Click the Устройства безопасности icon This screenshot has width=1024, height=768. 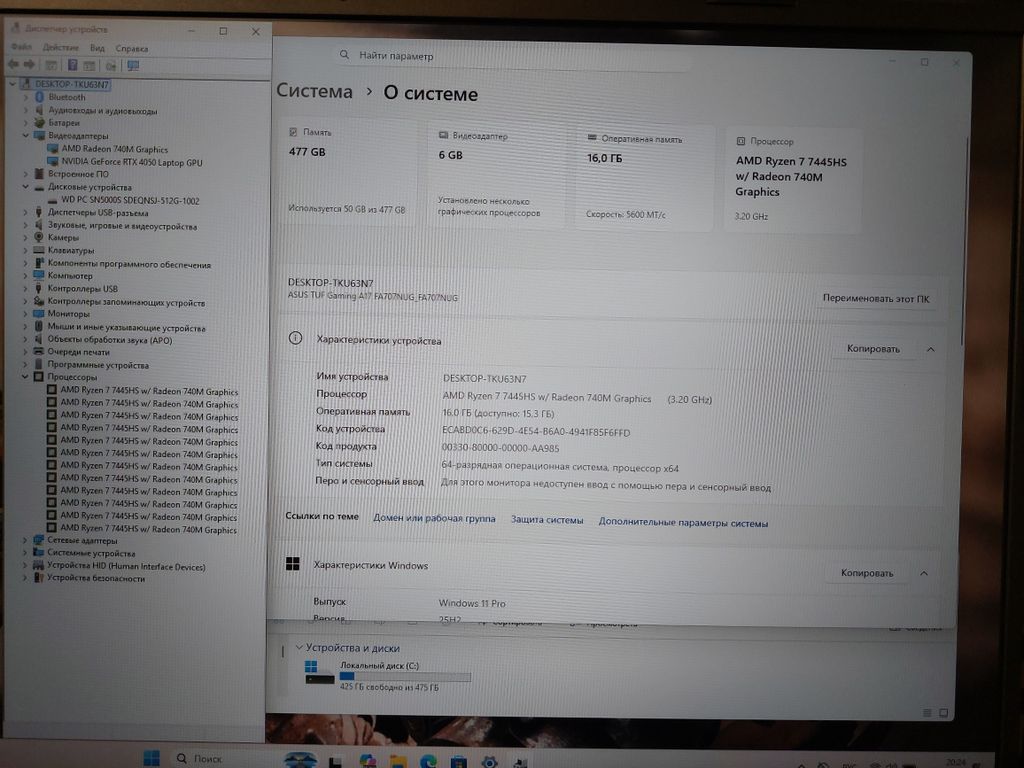tap(39, 578)
